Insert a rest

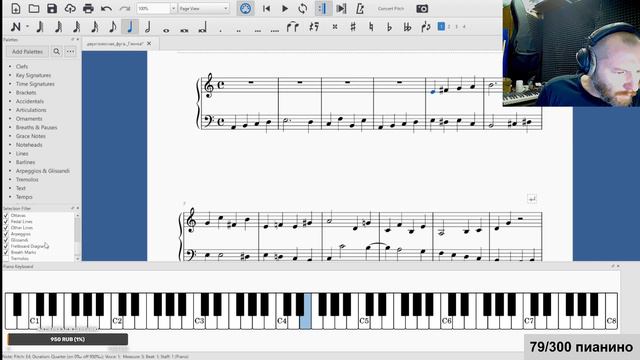click(x=314, y=27)
